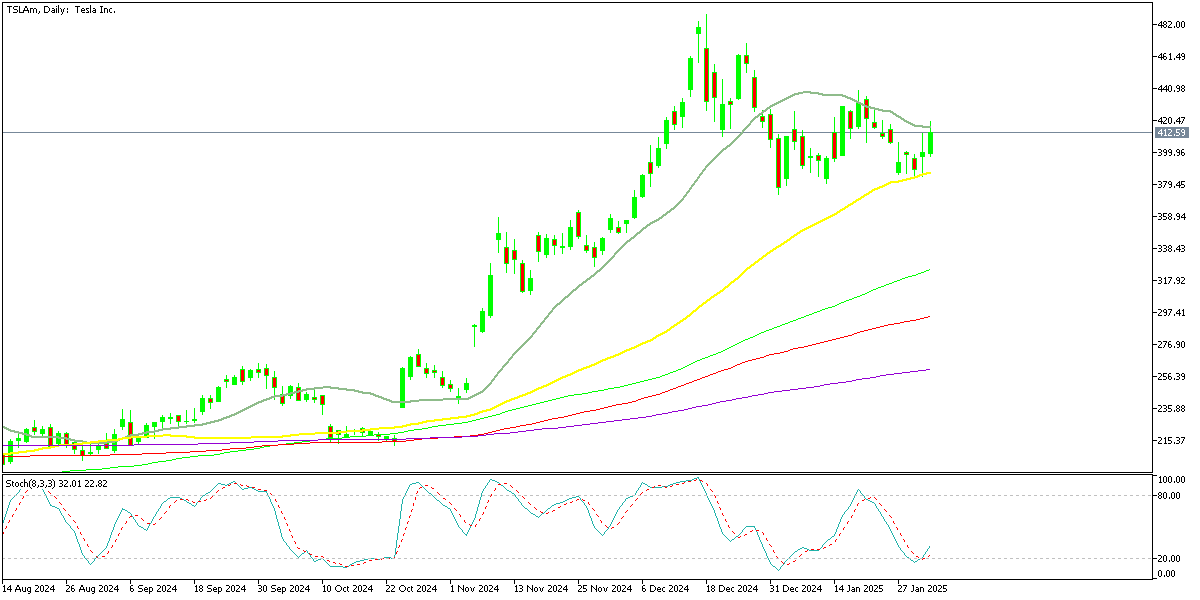Select the 317.92 price level label

pos(1171,281)
